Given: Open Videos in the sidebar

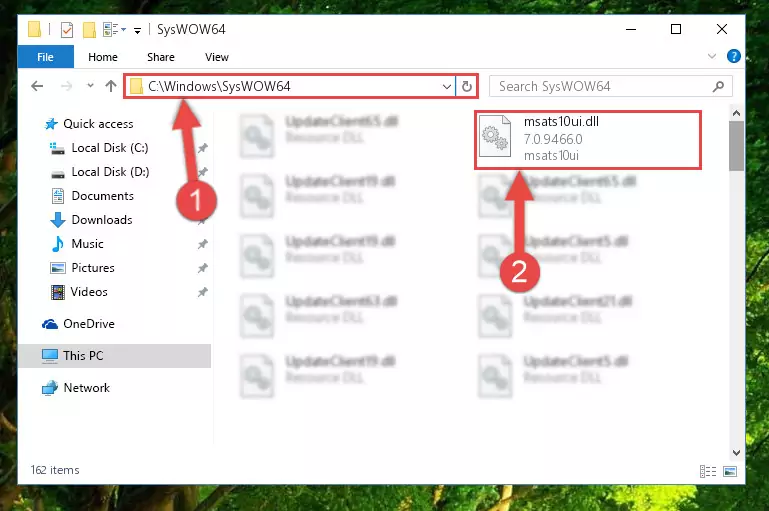Looking at the screenshot, I should coord(89,292).
